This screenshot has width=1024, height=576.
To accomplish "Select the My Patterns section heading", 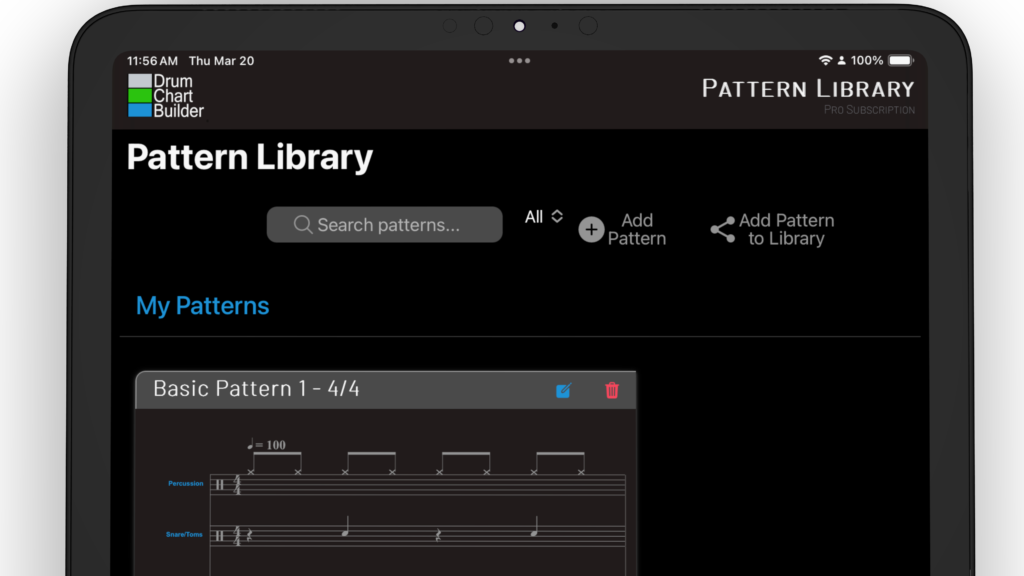I will (x=202, y=306).
